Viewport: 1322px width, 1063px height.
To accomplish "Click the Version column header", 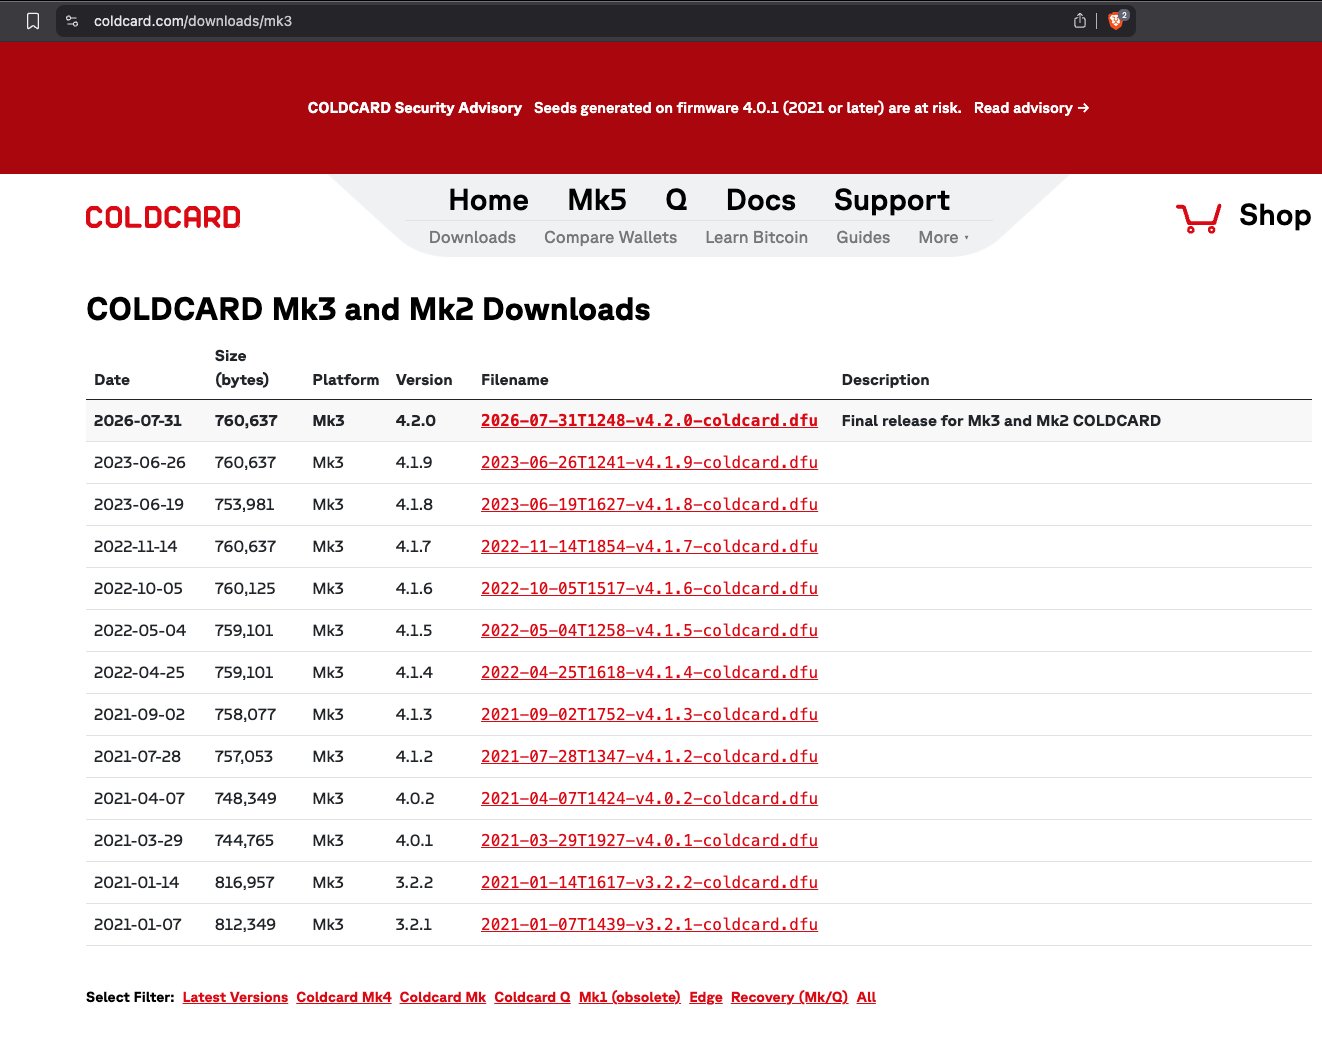I will [424, 380].
